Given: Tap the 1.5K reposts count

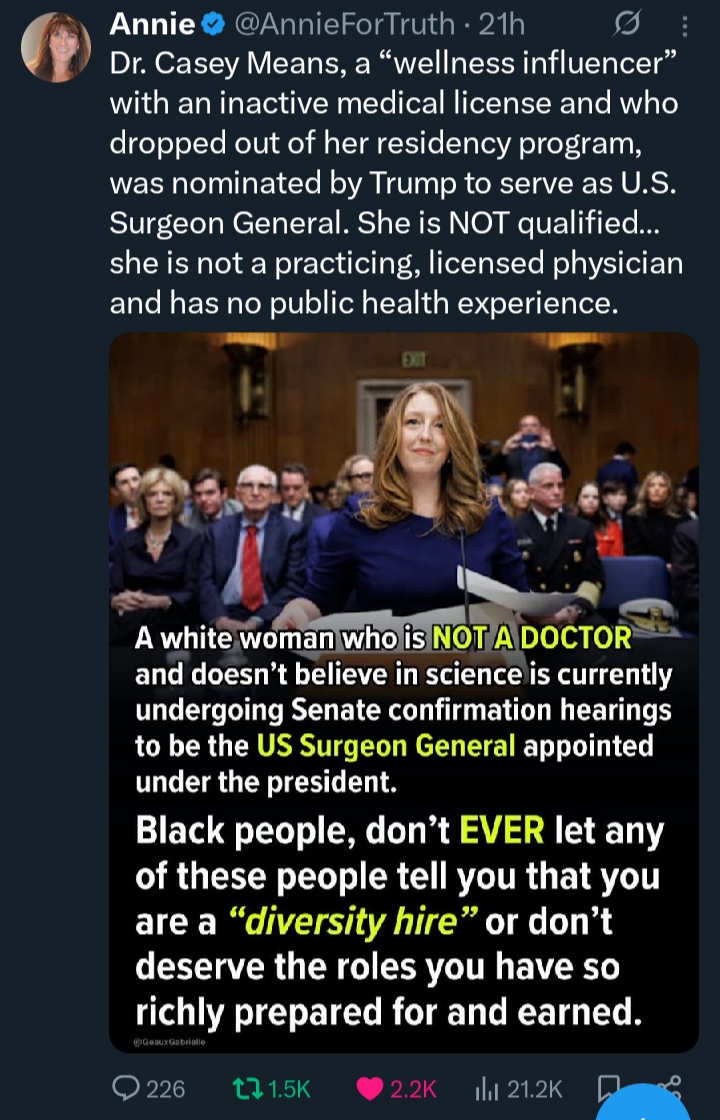Looking at the screenshot, I should coord(290,1089).
